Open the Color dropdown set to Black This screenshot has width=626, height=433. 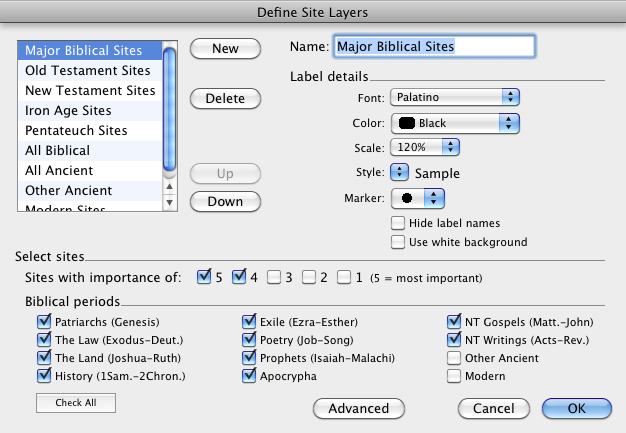(x=455, y=123)
